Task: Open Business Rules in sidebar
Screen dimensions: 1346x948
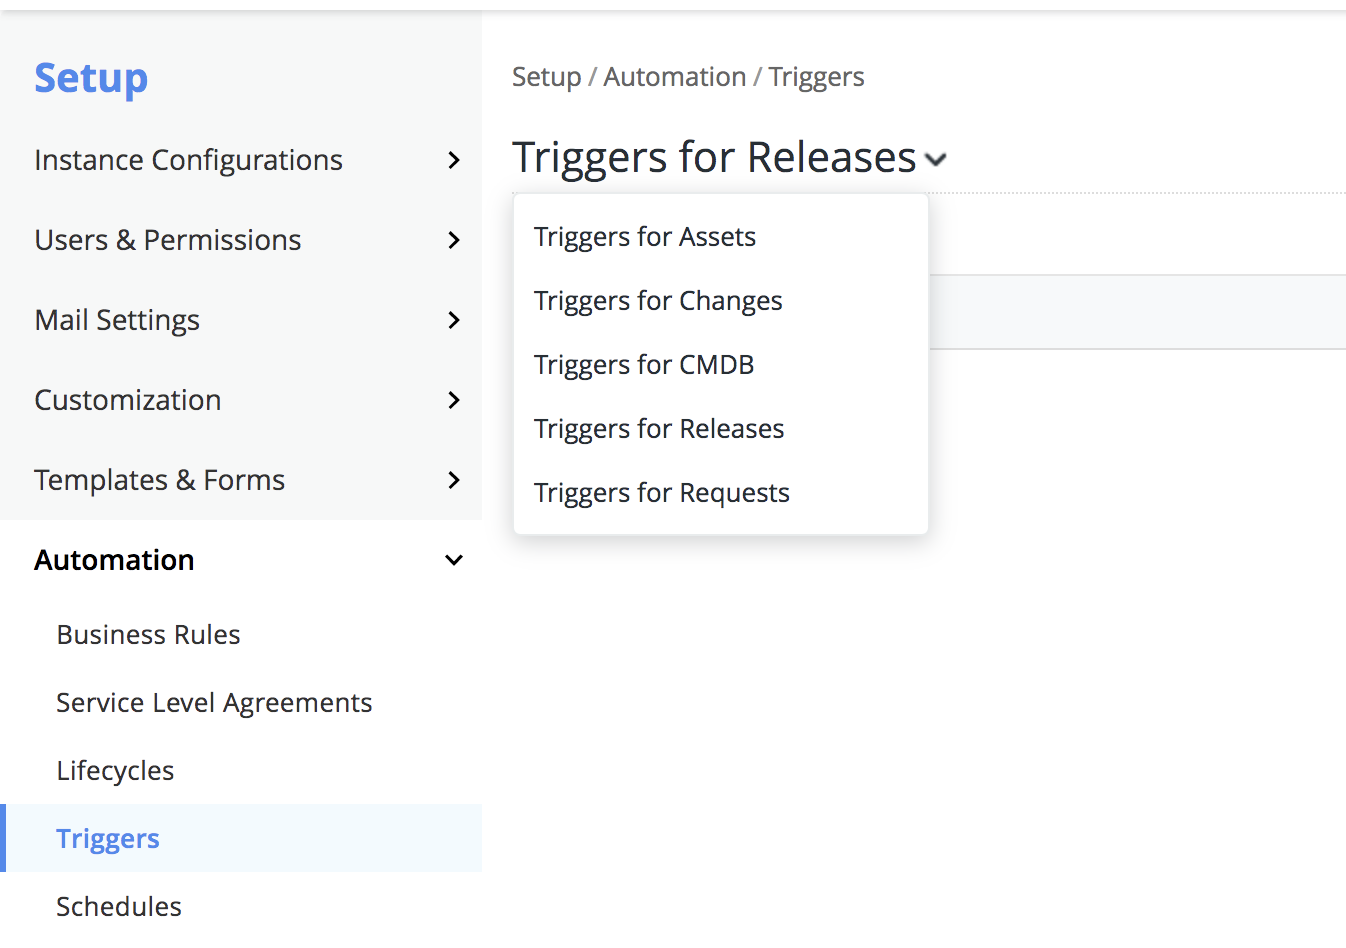Action: coord(148,635)
